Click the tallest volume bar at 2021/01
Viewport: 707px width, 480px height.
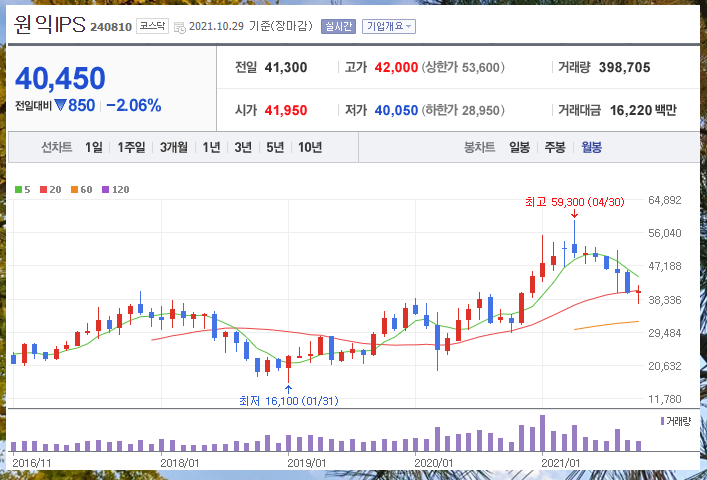tap(542, 433)
